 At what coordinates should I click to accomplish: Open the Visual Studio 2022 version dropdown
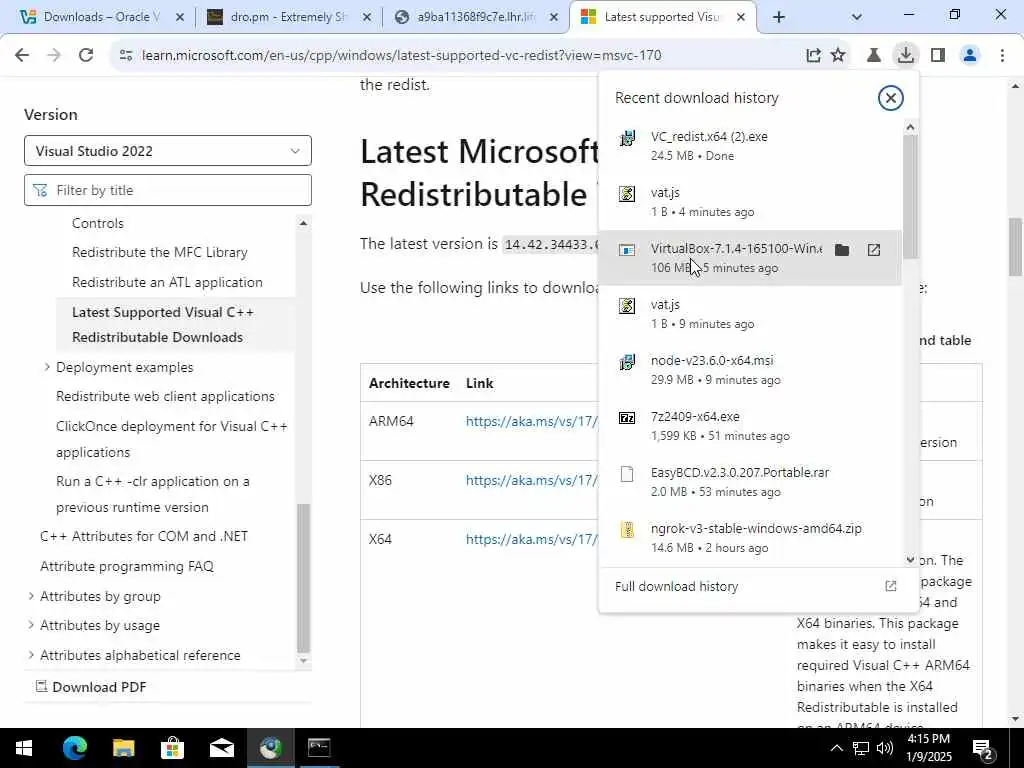pyautogui.click(x=168, y=151)
